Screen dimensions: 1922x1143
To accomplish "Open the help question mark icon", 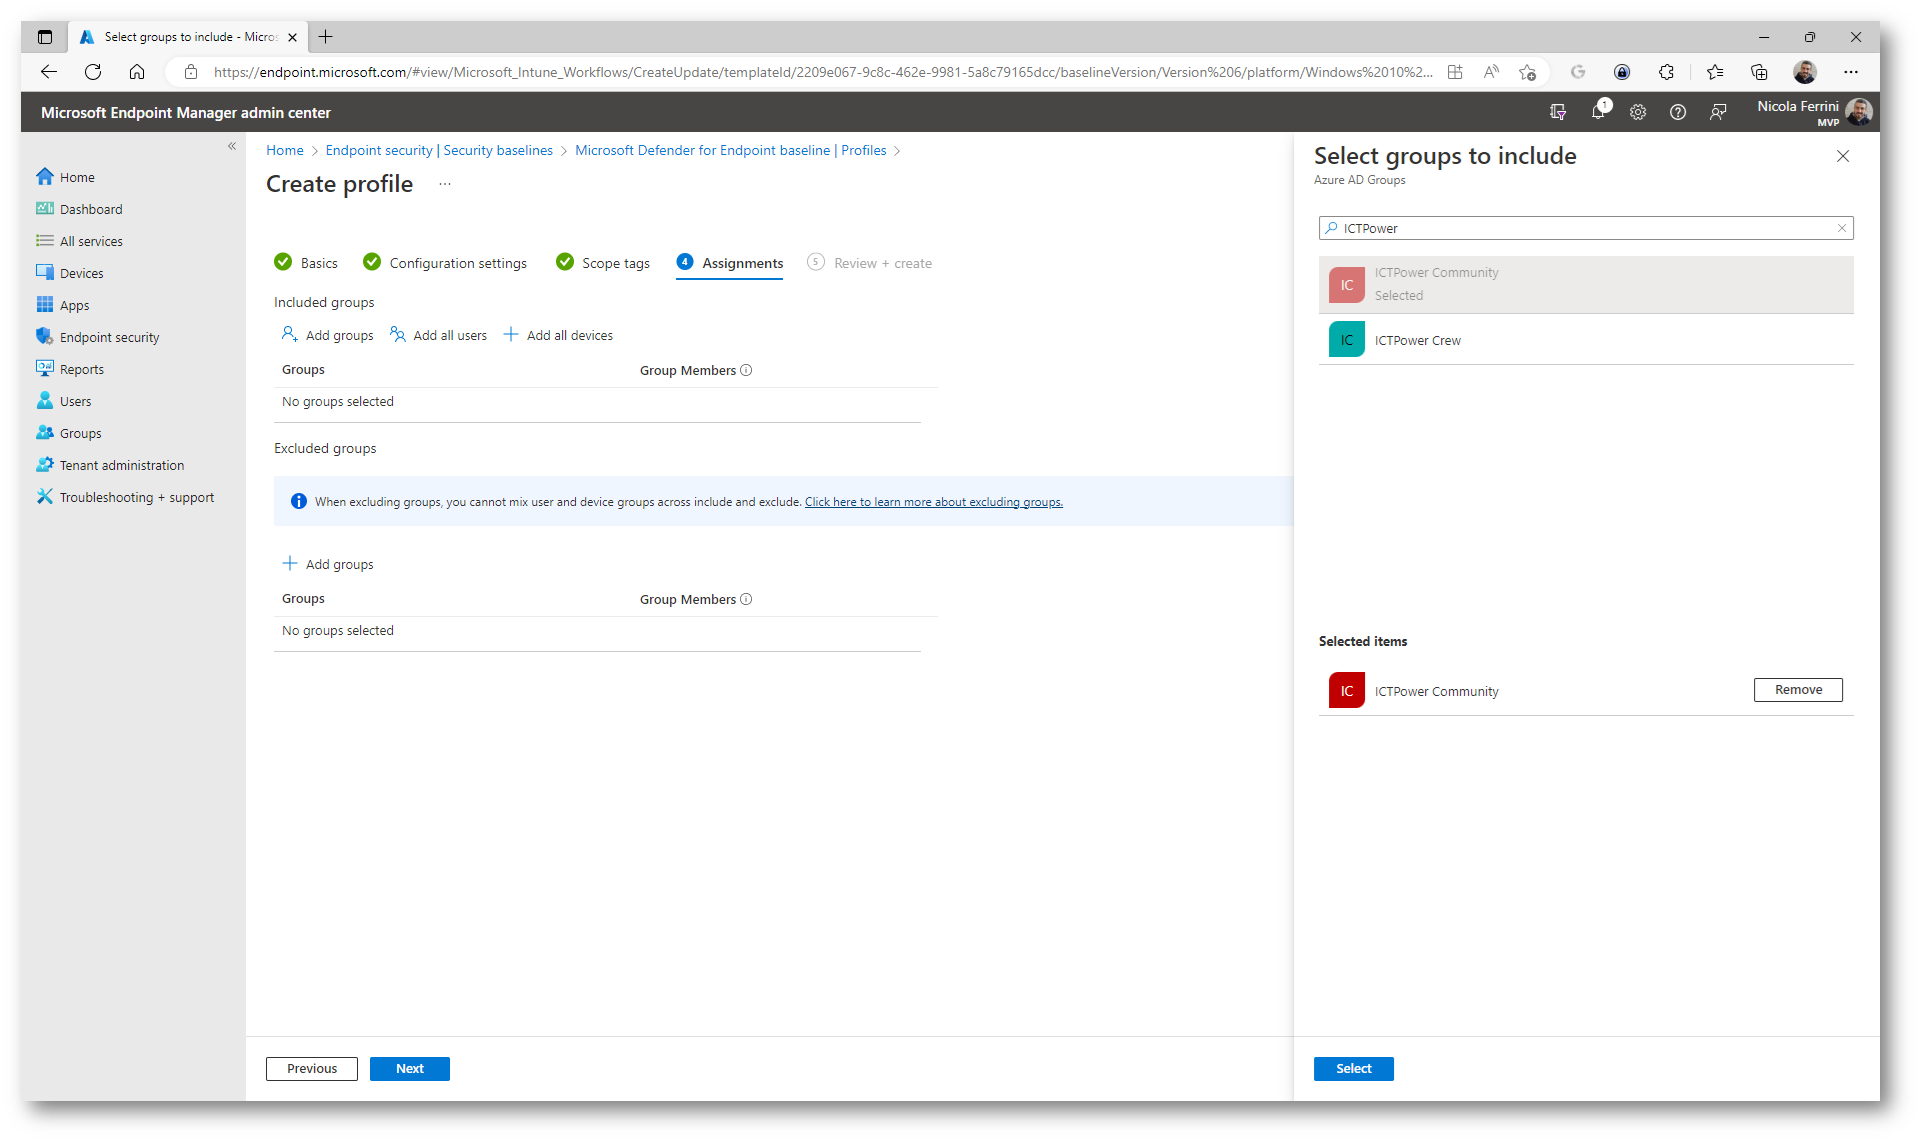I will click(x=1678, y=112).
